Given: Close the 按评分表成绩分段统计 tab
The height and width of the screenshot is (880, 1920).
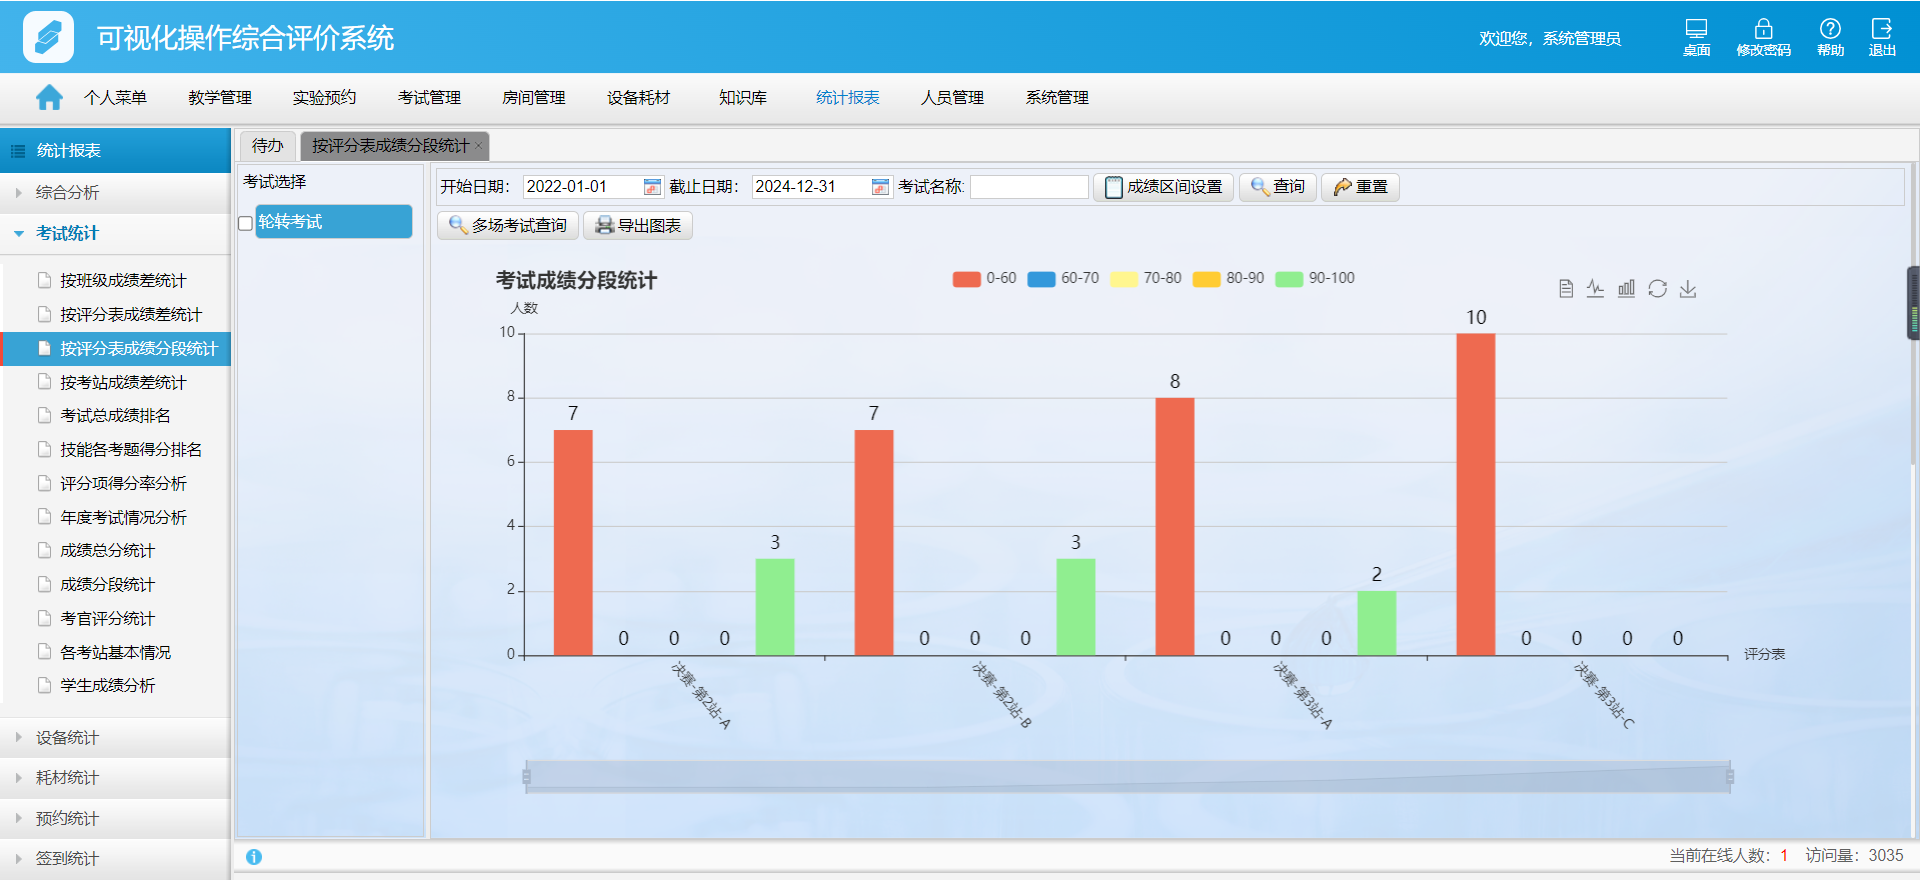Looking at the screenshot, I should (479, 146).
